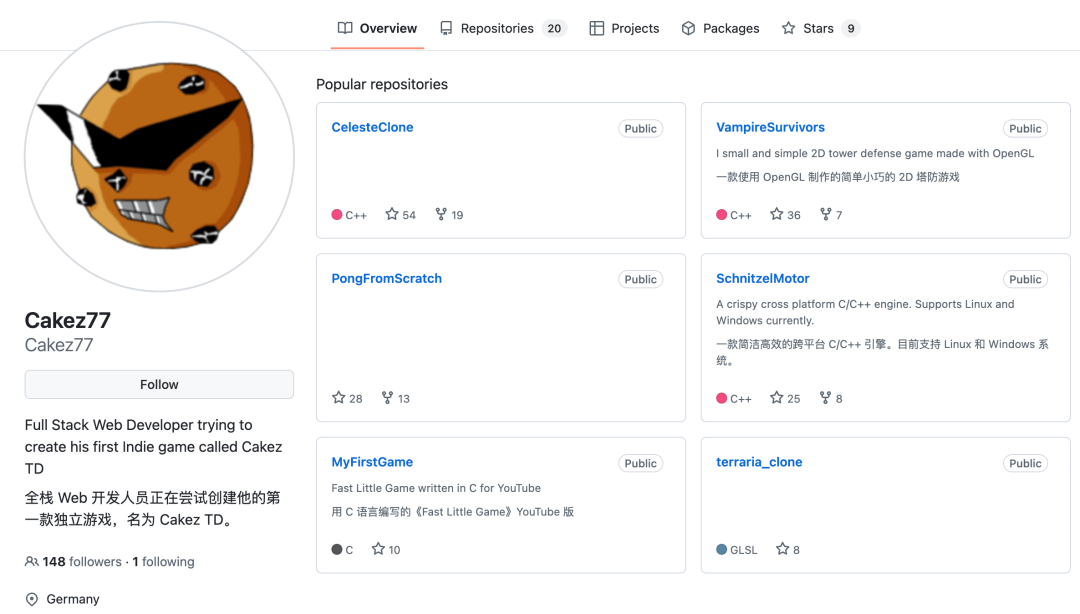Go to the Stars tab
The height and width of the screenshot is (614, 1080).
[x=818, y=28]
